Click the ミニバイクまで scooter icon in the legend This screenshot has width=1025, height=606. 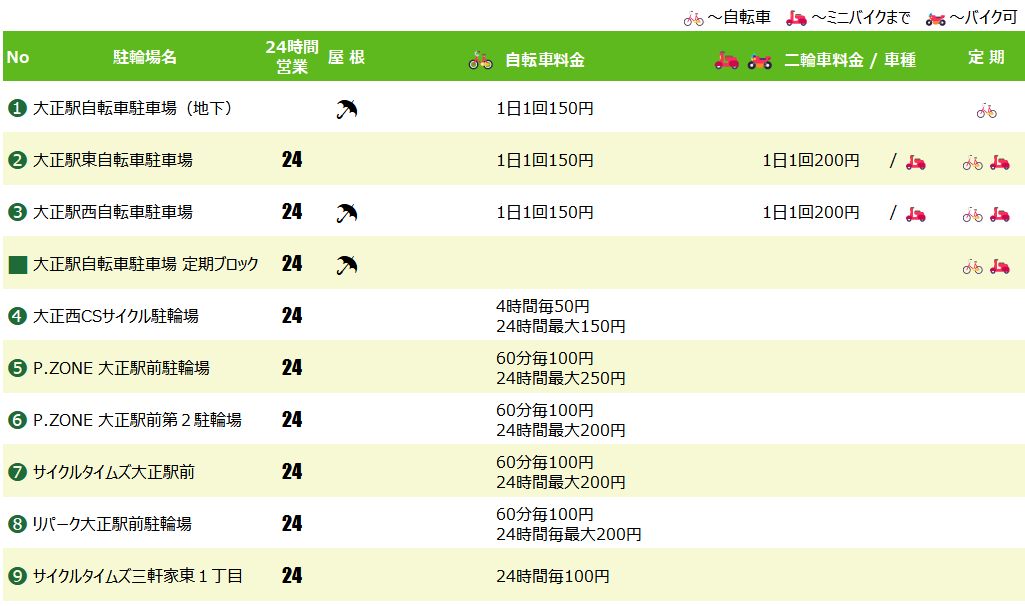796,18
